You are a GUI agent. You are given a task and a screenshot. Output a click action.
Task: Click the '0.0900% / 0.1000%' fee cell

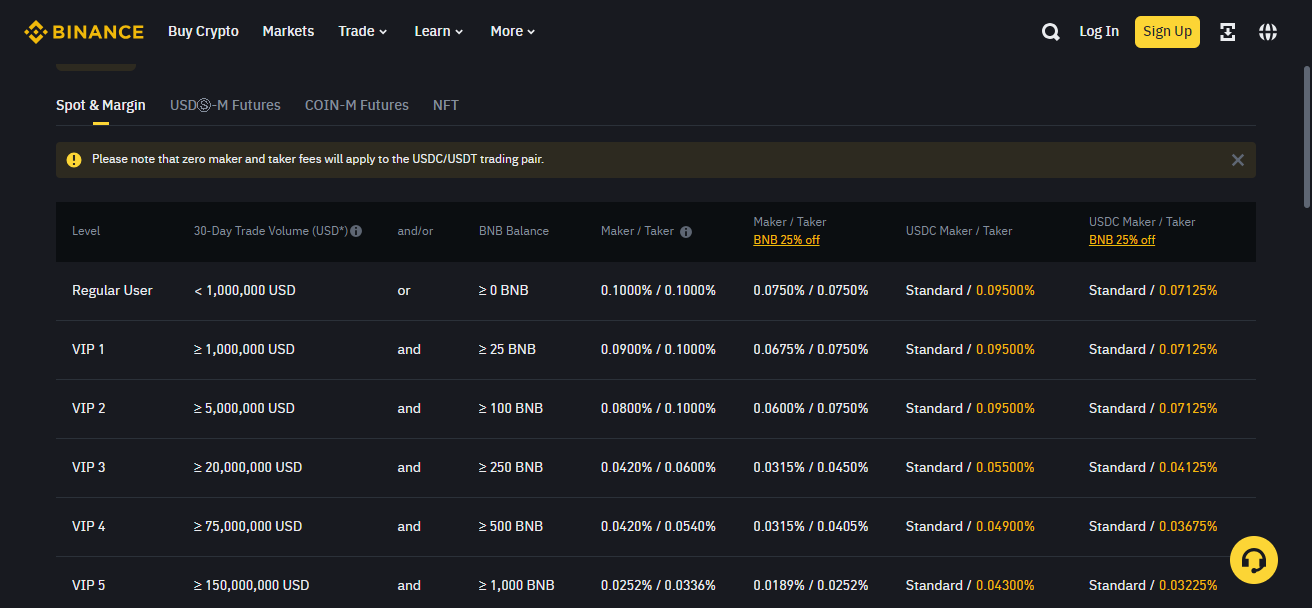coord(658,349)
